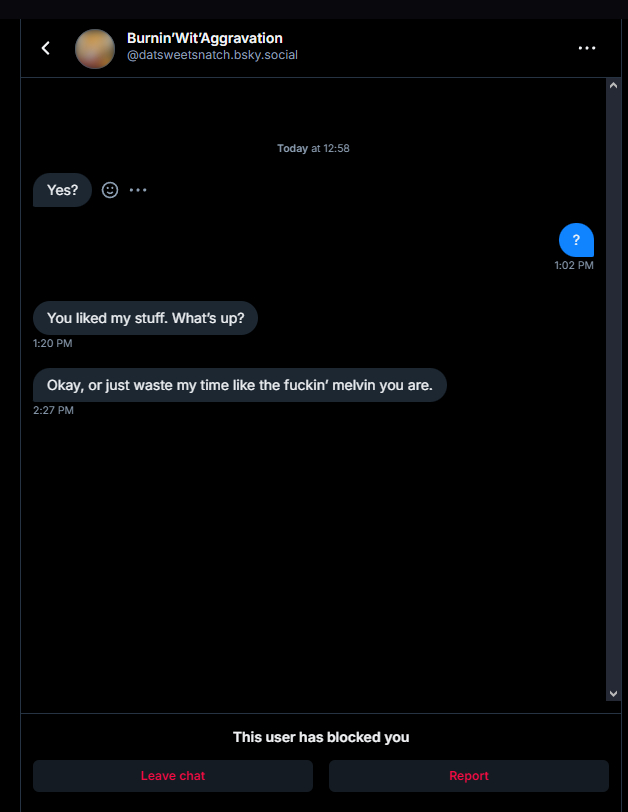Click the 2:27 PM message timestamp
This screenshot has width=628, height=812.
[x=53, y=410]
